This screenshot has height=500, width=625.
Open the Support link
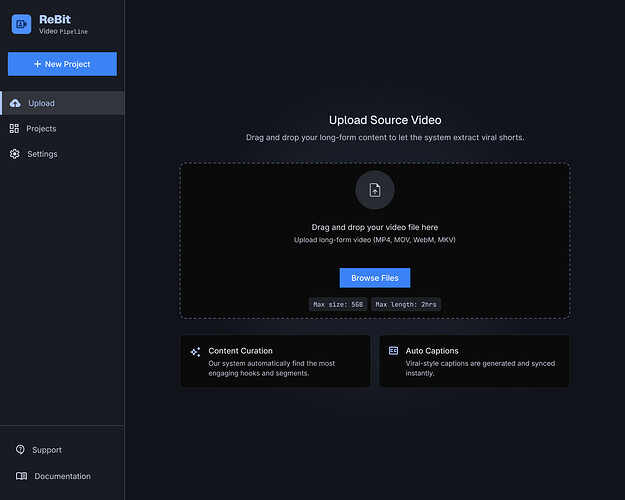39,450
